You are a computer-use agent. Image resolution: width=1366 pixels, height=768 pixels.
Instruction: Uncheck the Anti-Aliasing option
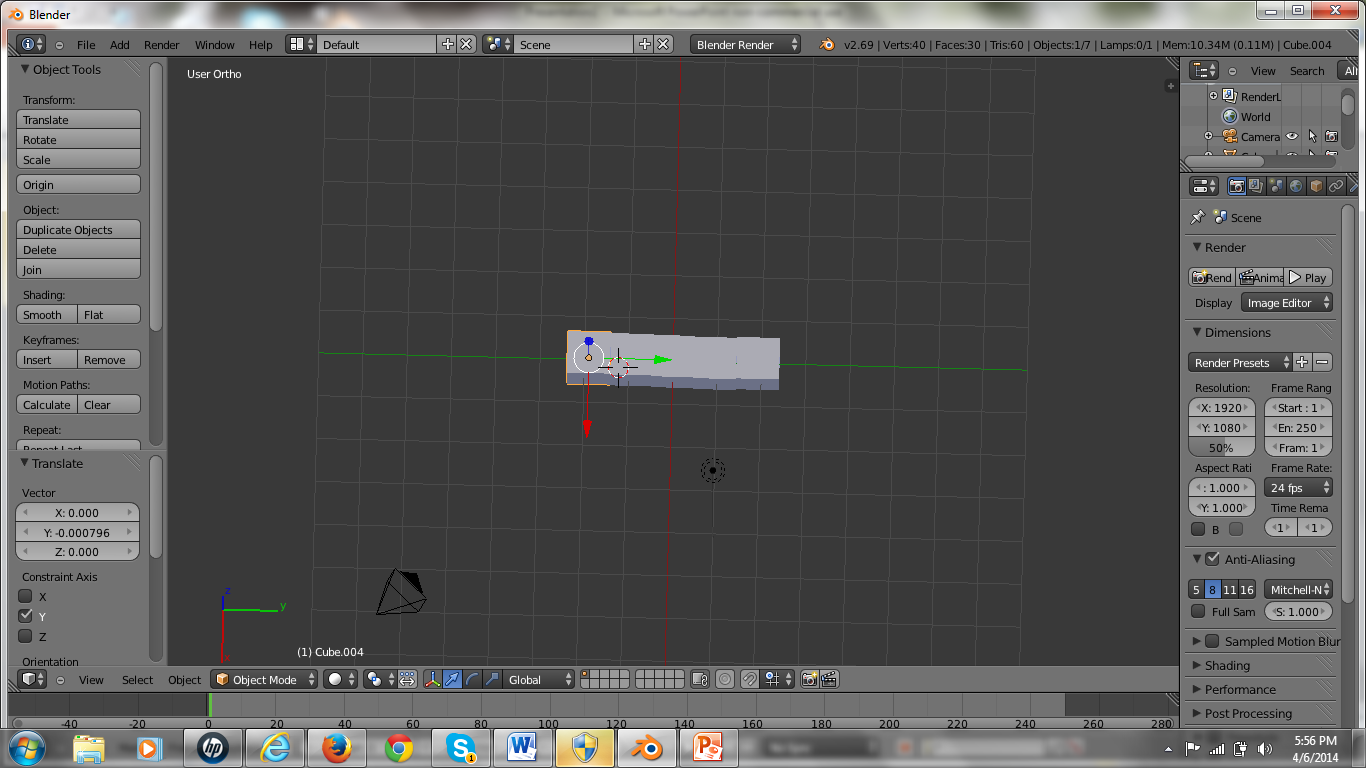[1210, 559]
